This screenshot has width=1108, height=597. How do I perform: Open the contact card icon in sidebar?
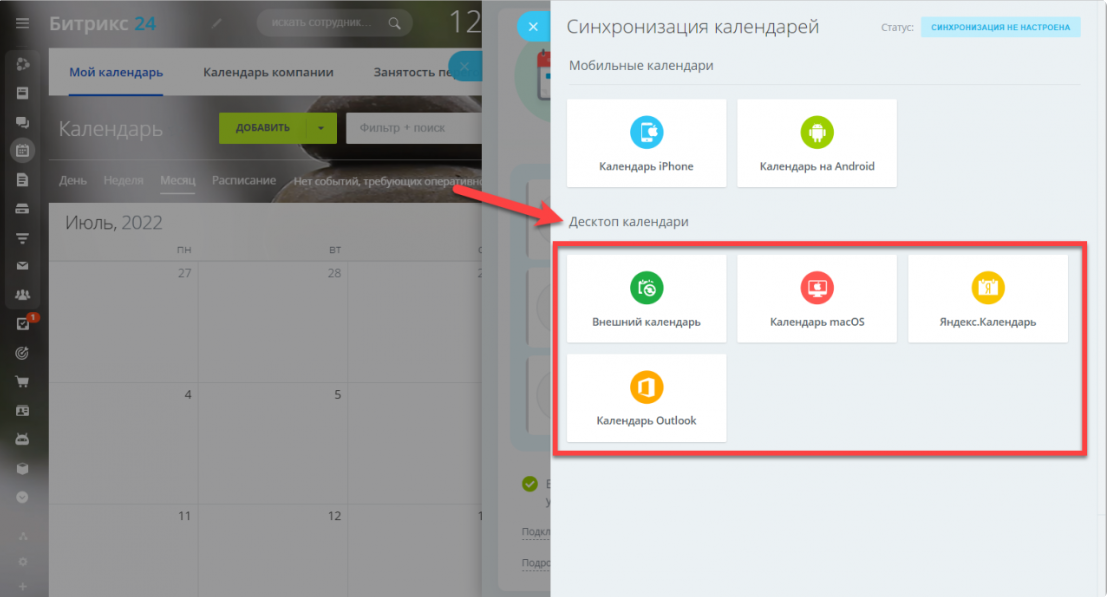tap(23, 410)
